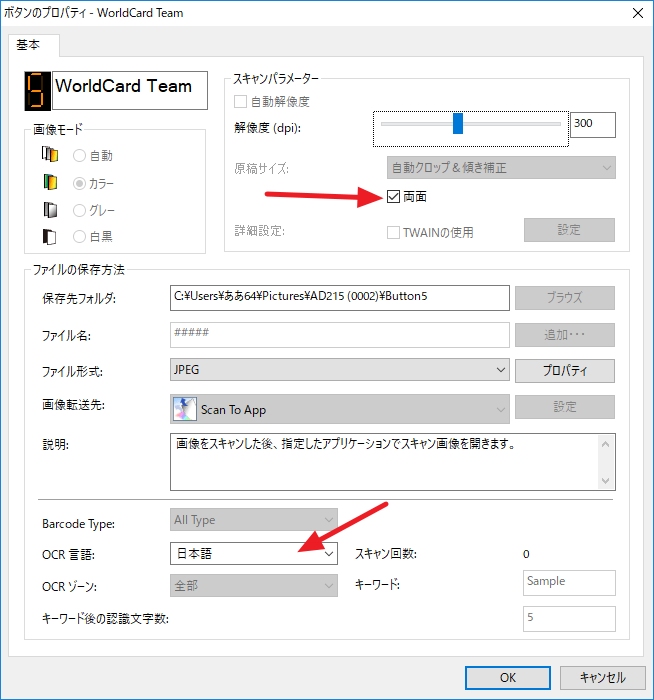Image resolution: width=654 pixels, height=700 pixels.
Task: Click the 保存先フォルダ path field
Action: click(x=340, y=297)
